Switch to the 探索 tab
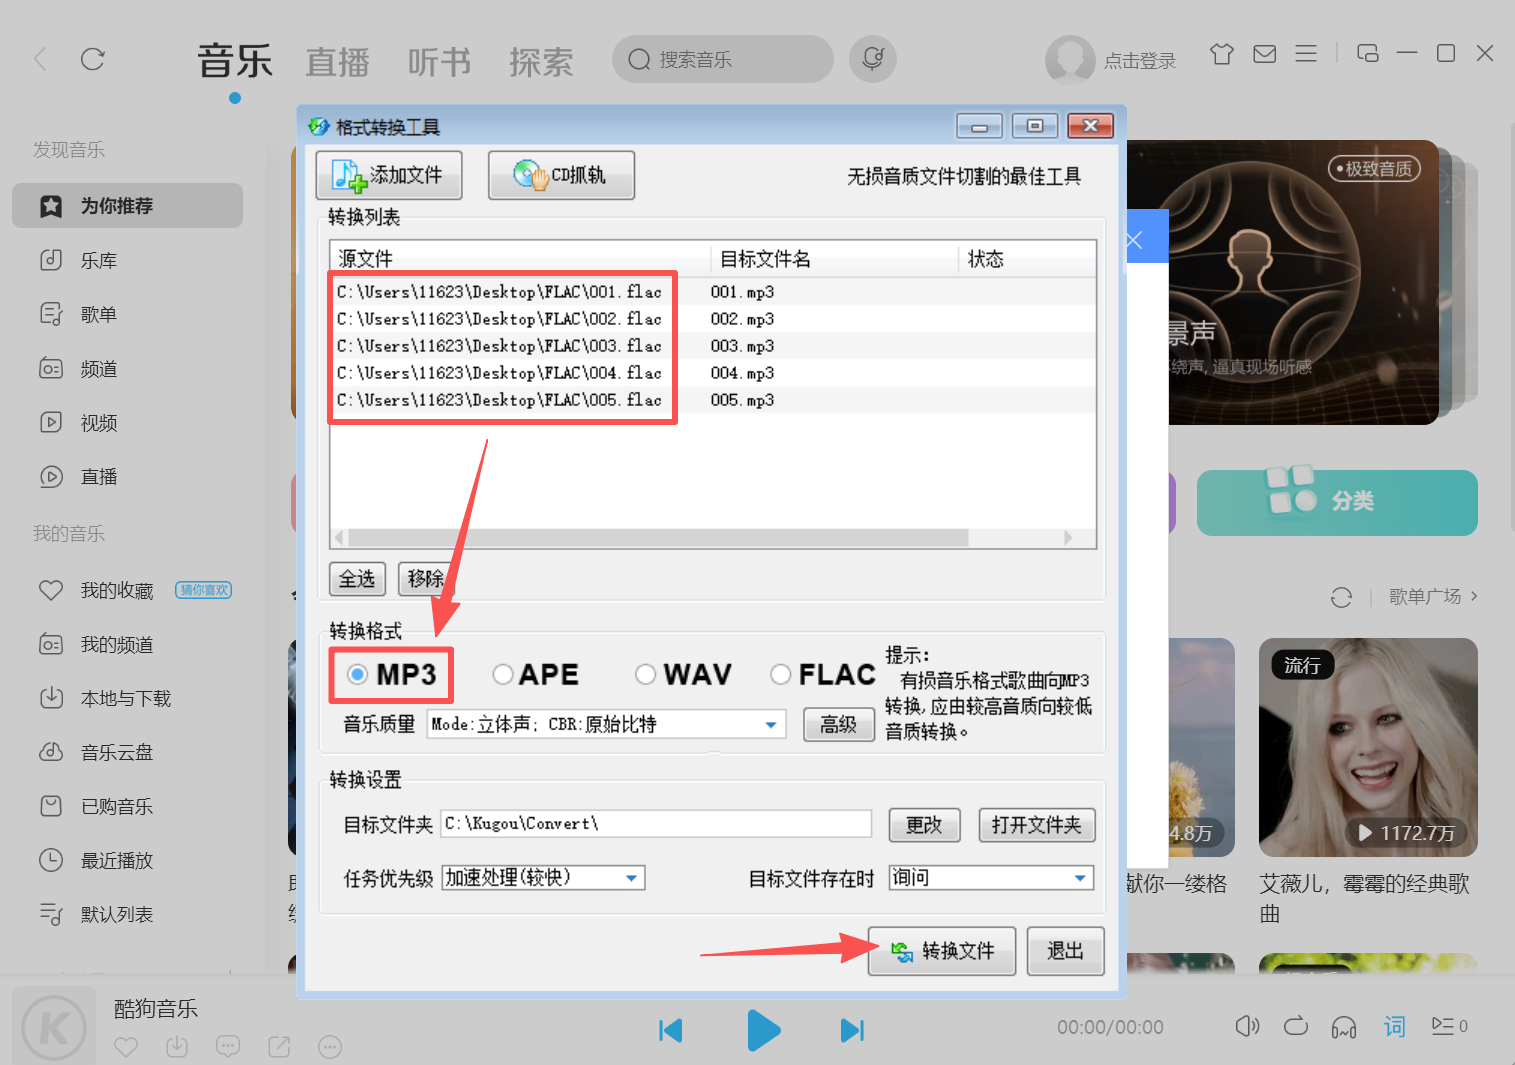Image resolution: width=1515 pixels, height=1065 pixels. point(541,62)
